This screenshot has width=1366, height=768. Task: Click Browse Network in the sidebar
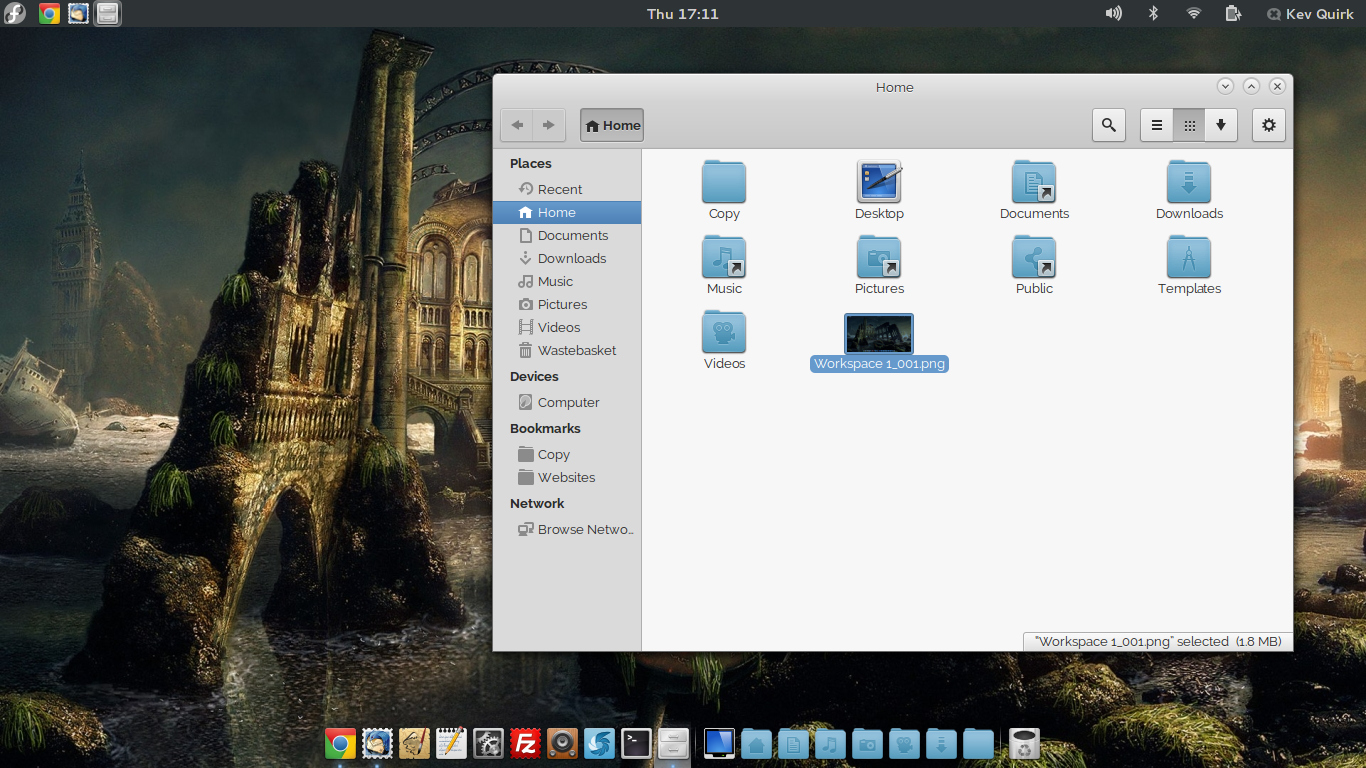[x=584, y=529]
